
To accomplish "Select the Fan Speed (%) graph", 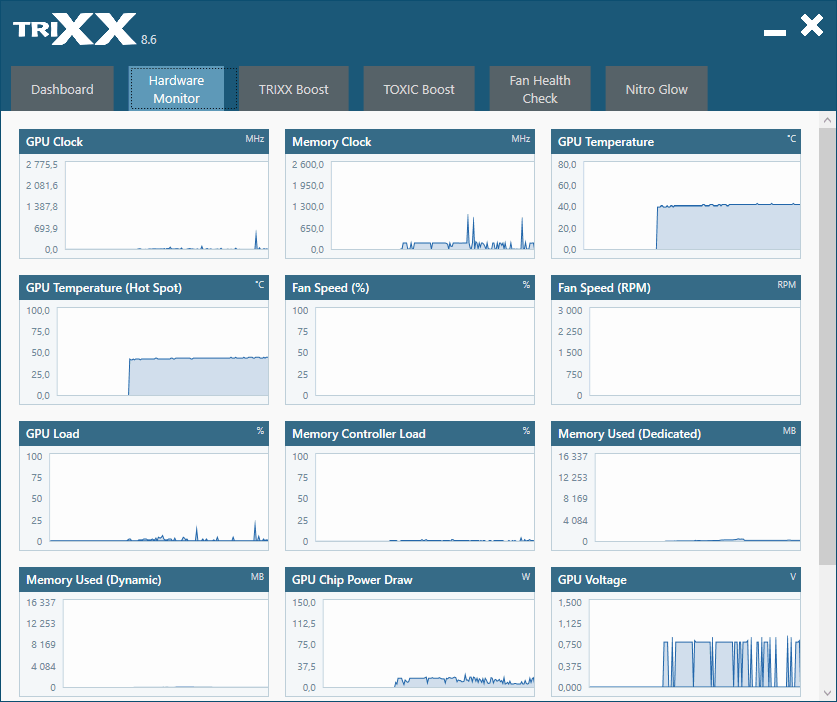I will 424,351.
